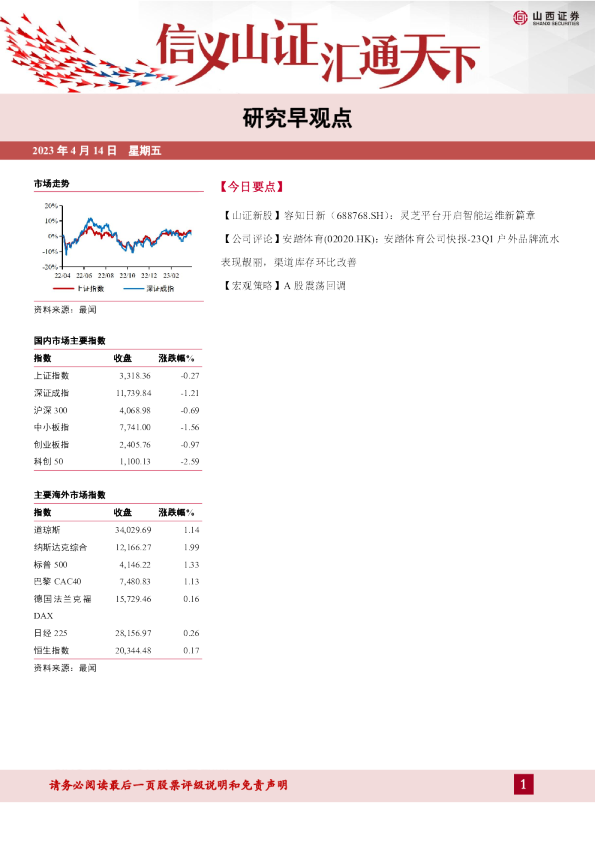Click 涨跌幅% header in domestic index table
Image resolution: width=595 pixels, height=842 pixels.
click(x=176, y=358)
